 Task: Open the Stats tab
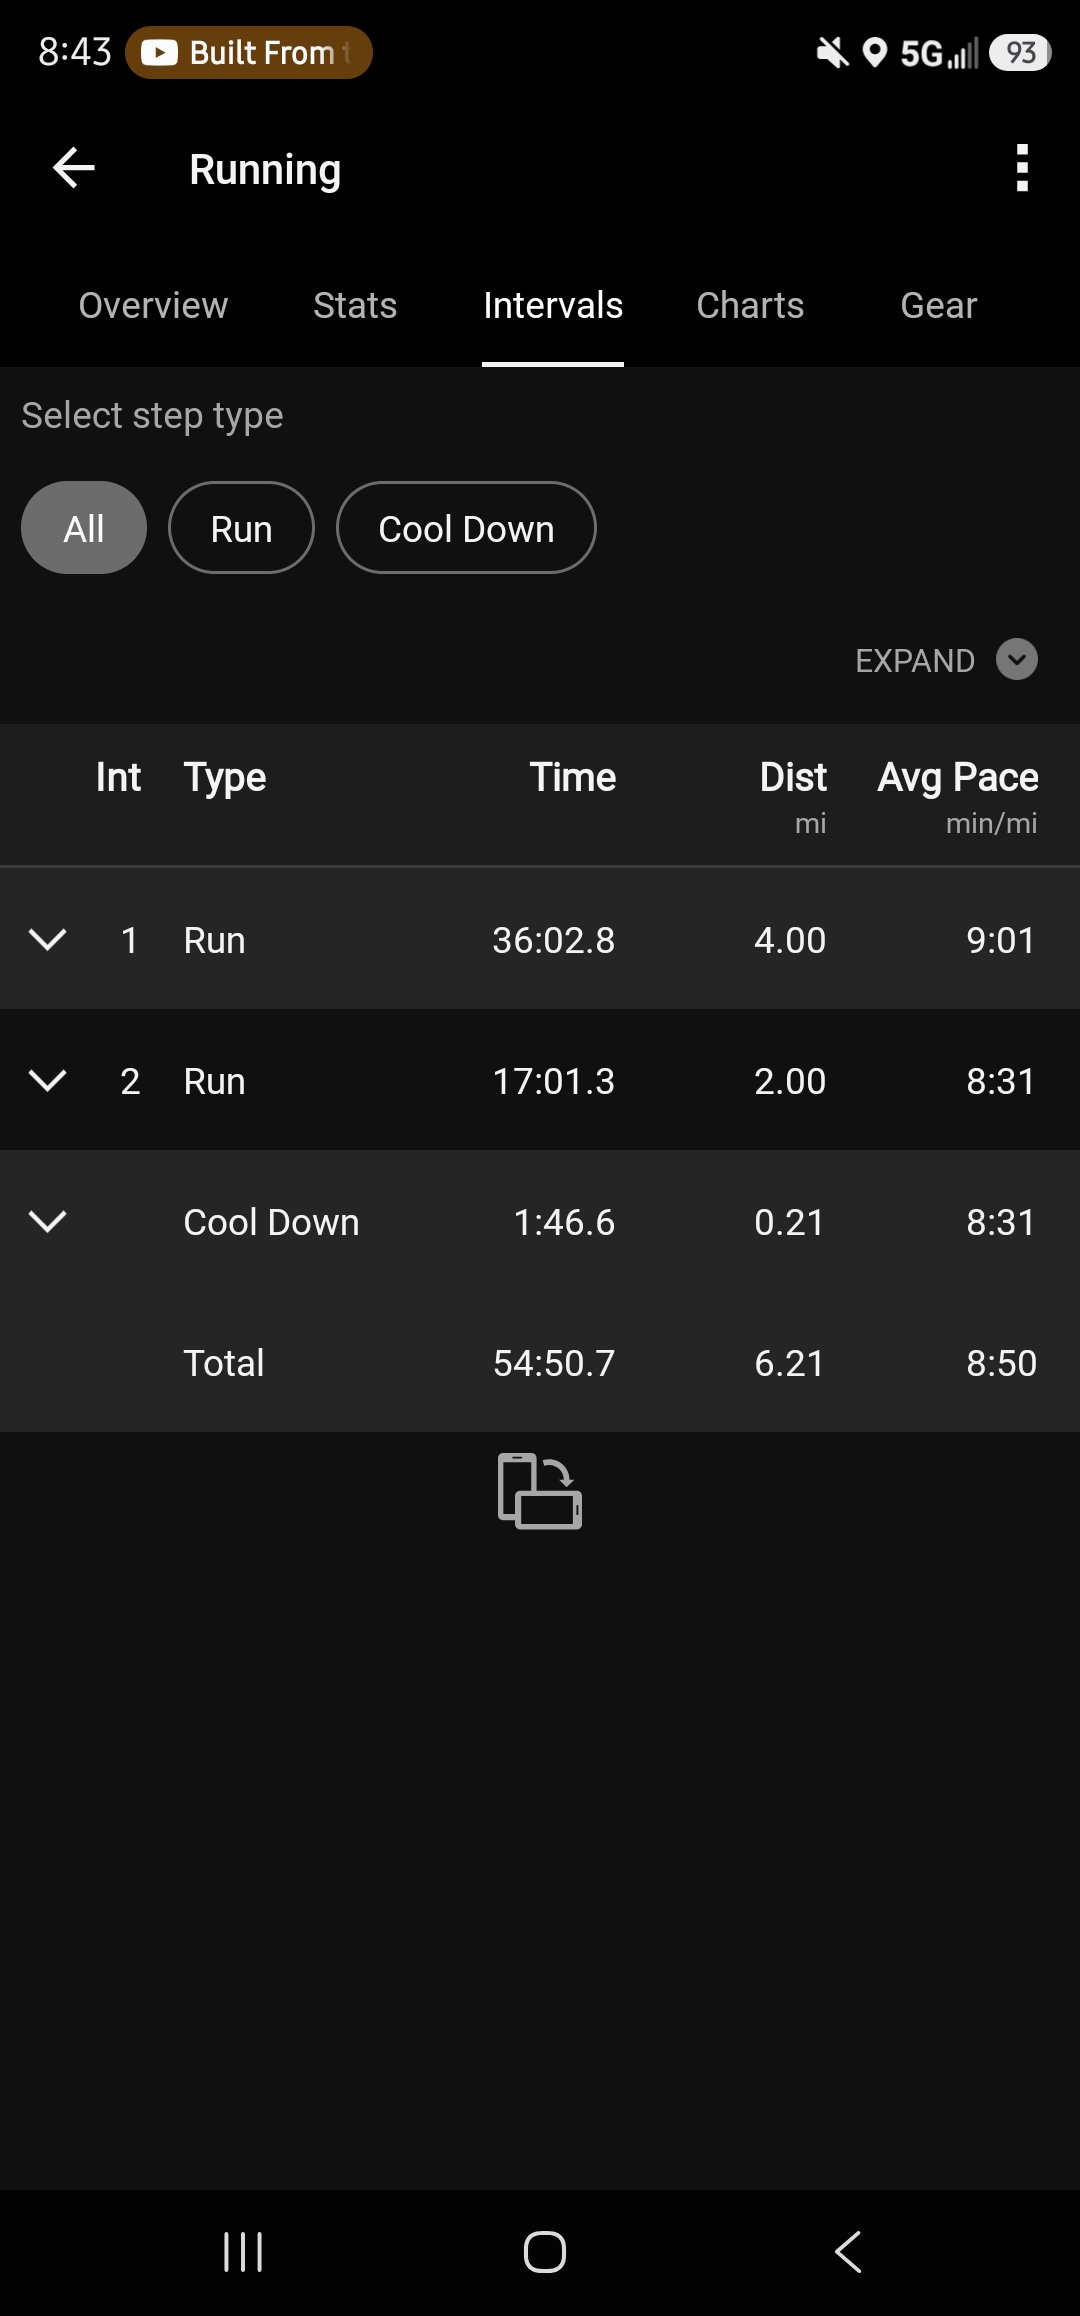[x=355, y=306]
